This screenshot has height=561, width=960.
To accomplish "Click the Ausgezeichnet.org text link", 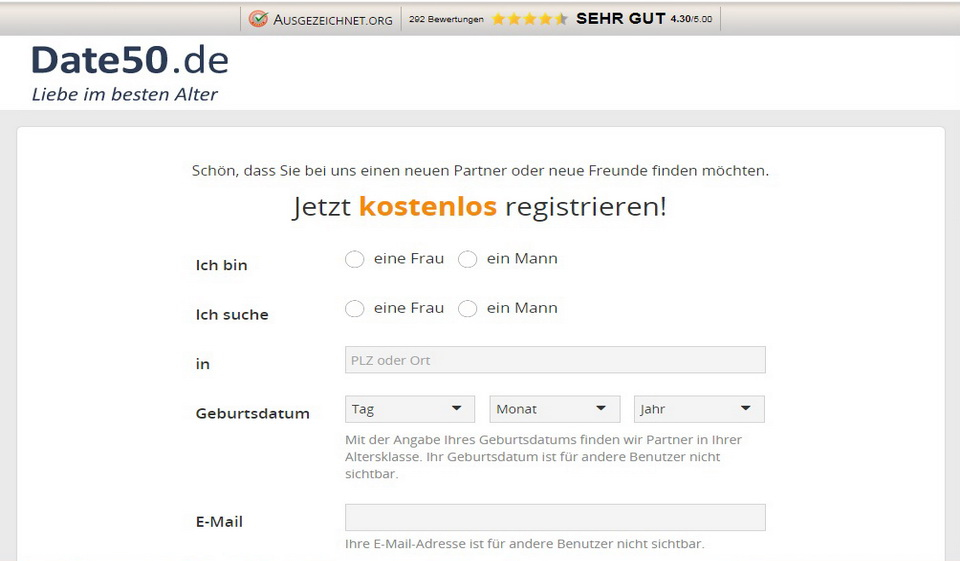I will 333,19.
